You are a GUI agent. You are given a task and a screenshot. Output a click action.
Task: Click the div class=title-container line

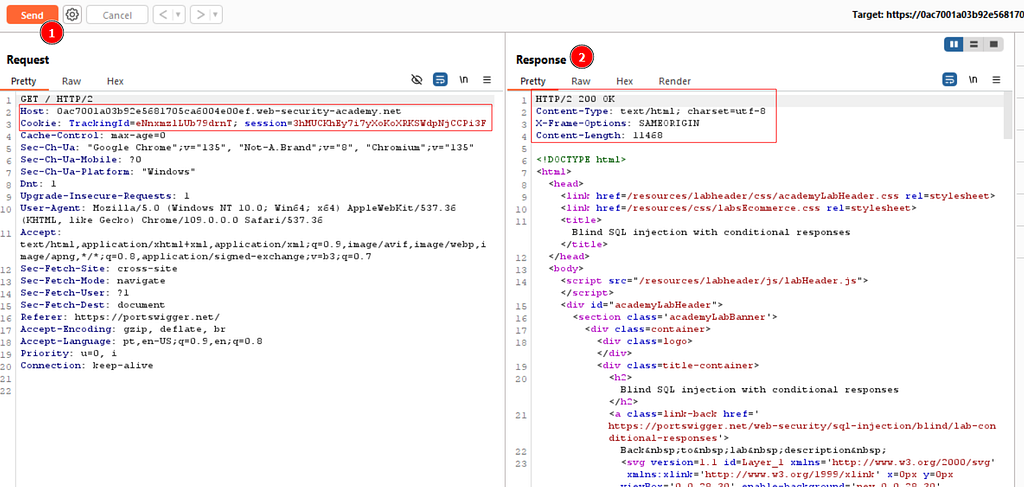(x=678, y=365)
